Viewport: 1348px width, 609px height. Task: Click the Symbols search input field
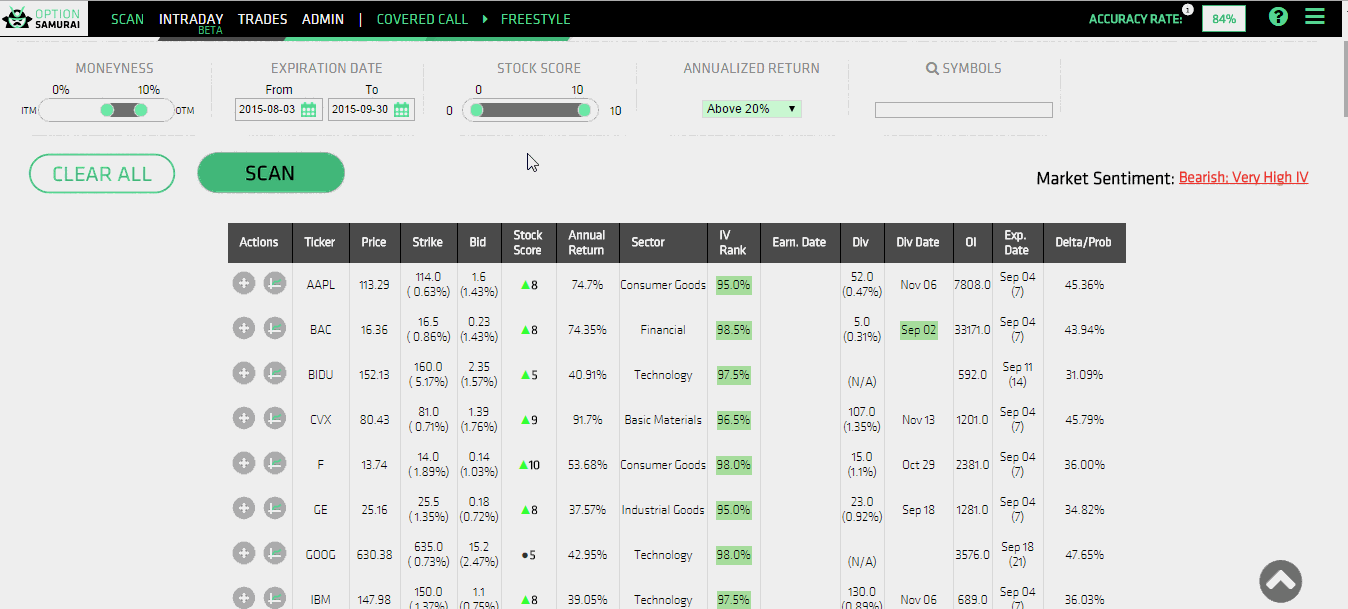[964, 110]
